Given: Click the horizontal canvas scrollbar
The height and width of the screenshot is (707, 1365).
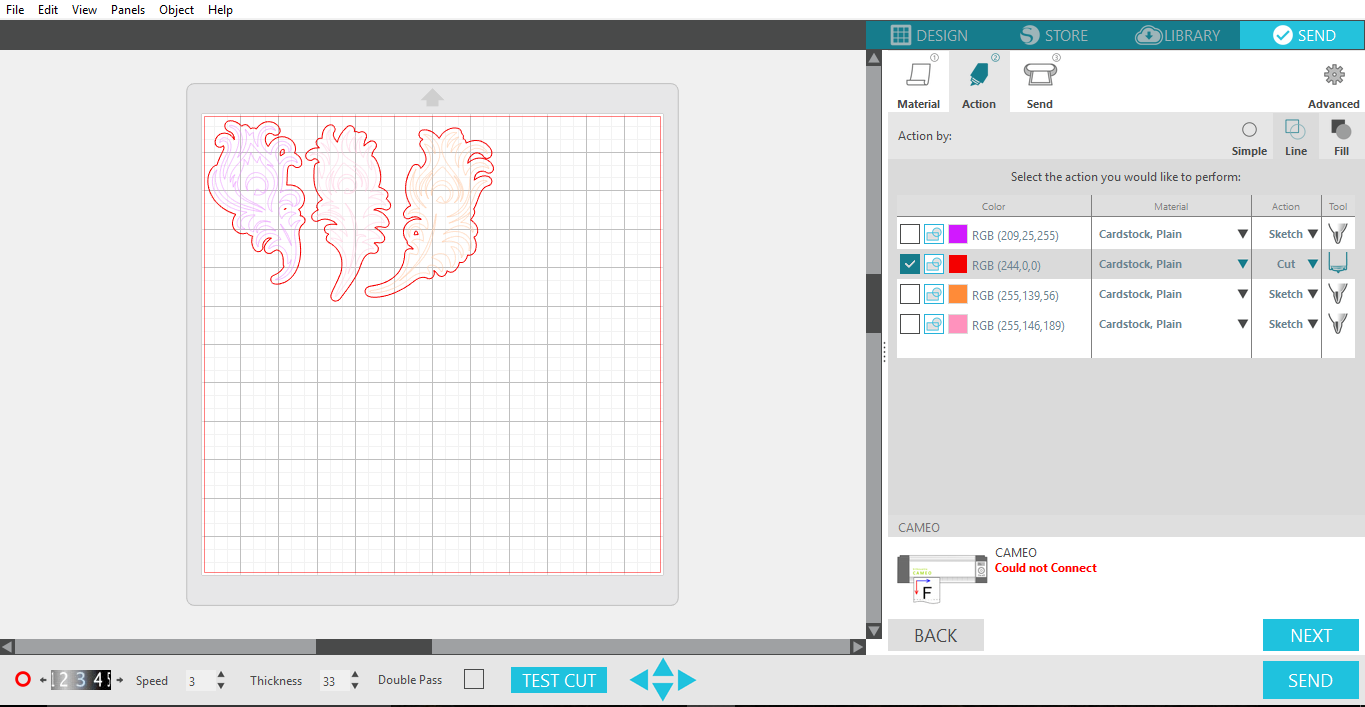Looking at the screenshot, I should 373,646.
